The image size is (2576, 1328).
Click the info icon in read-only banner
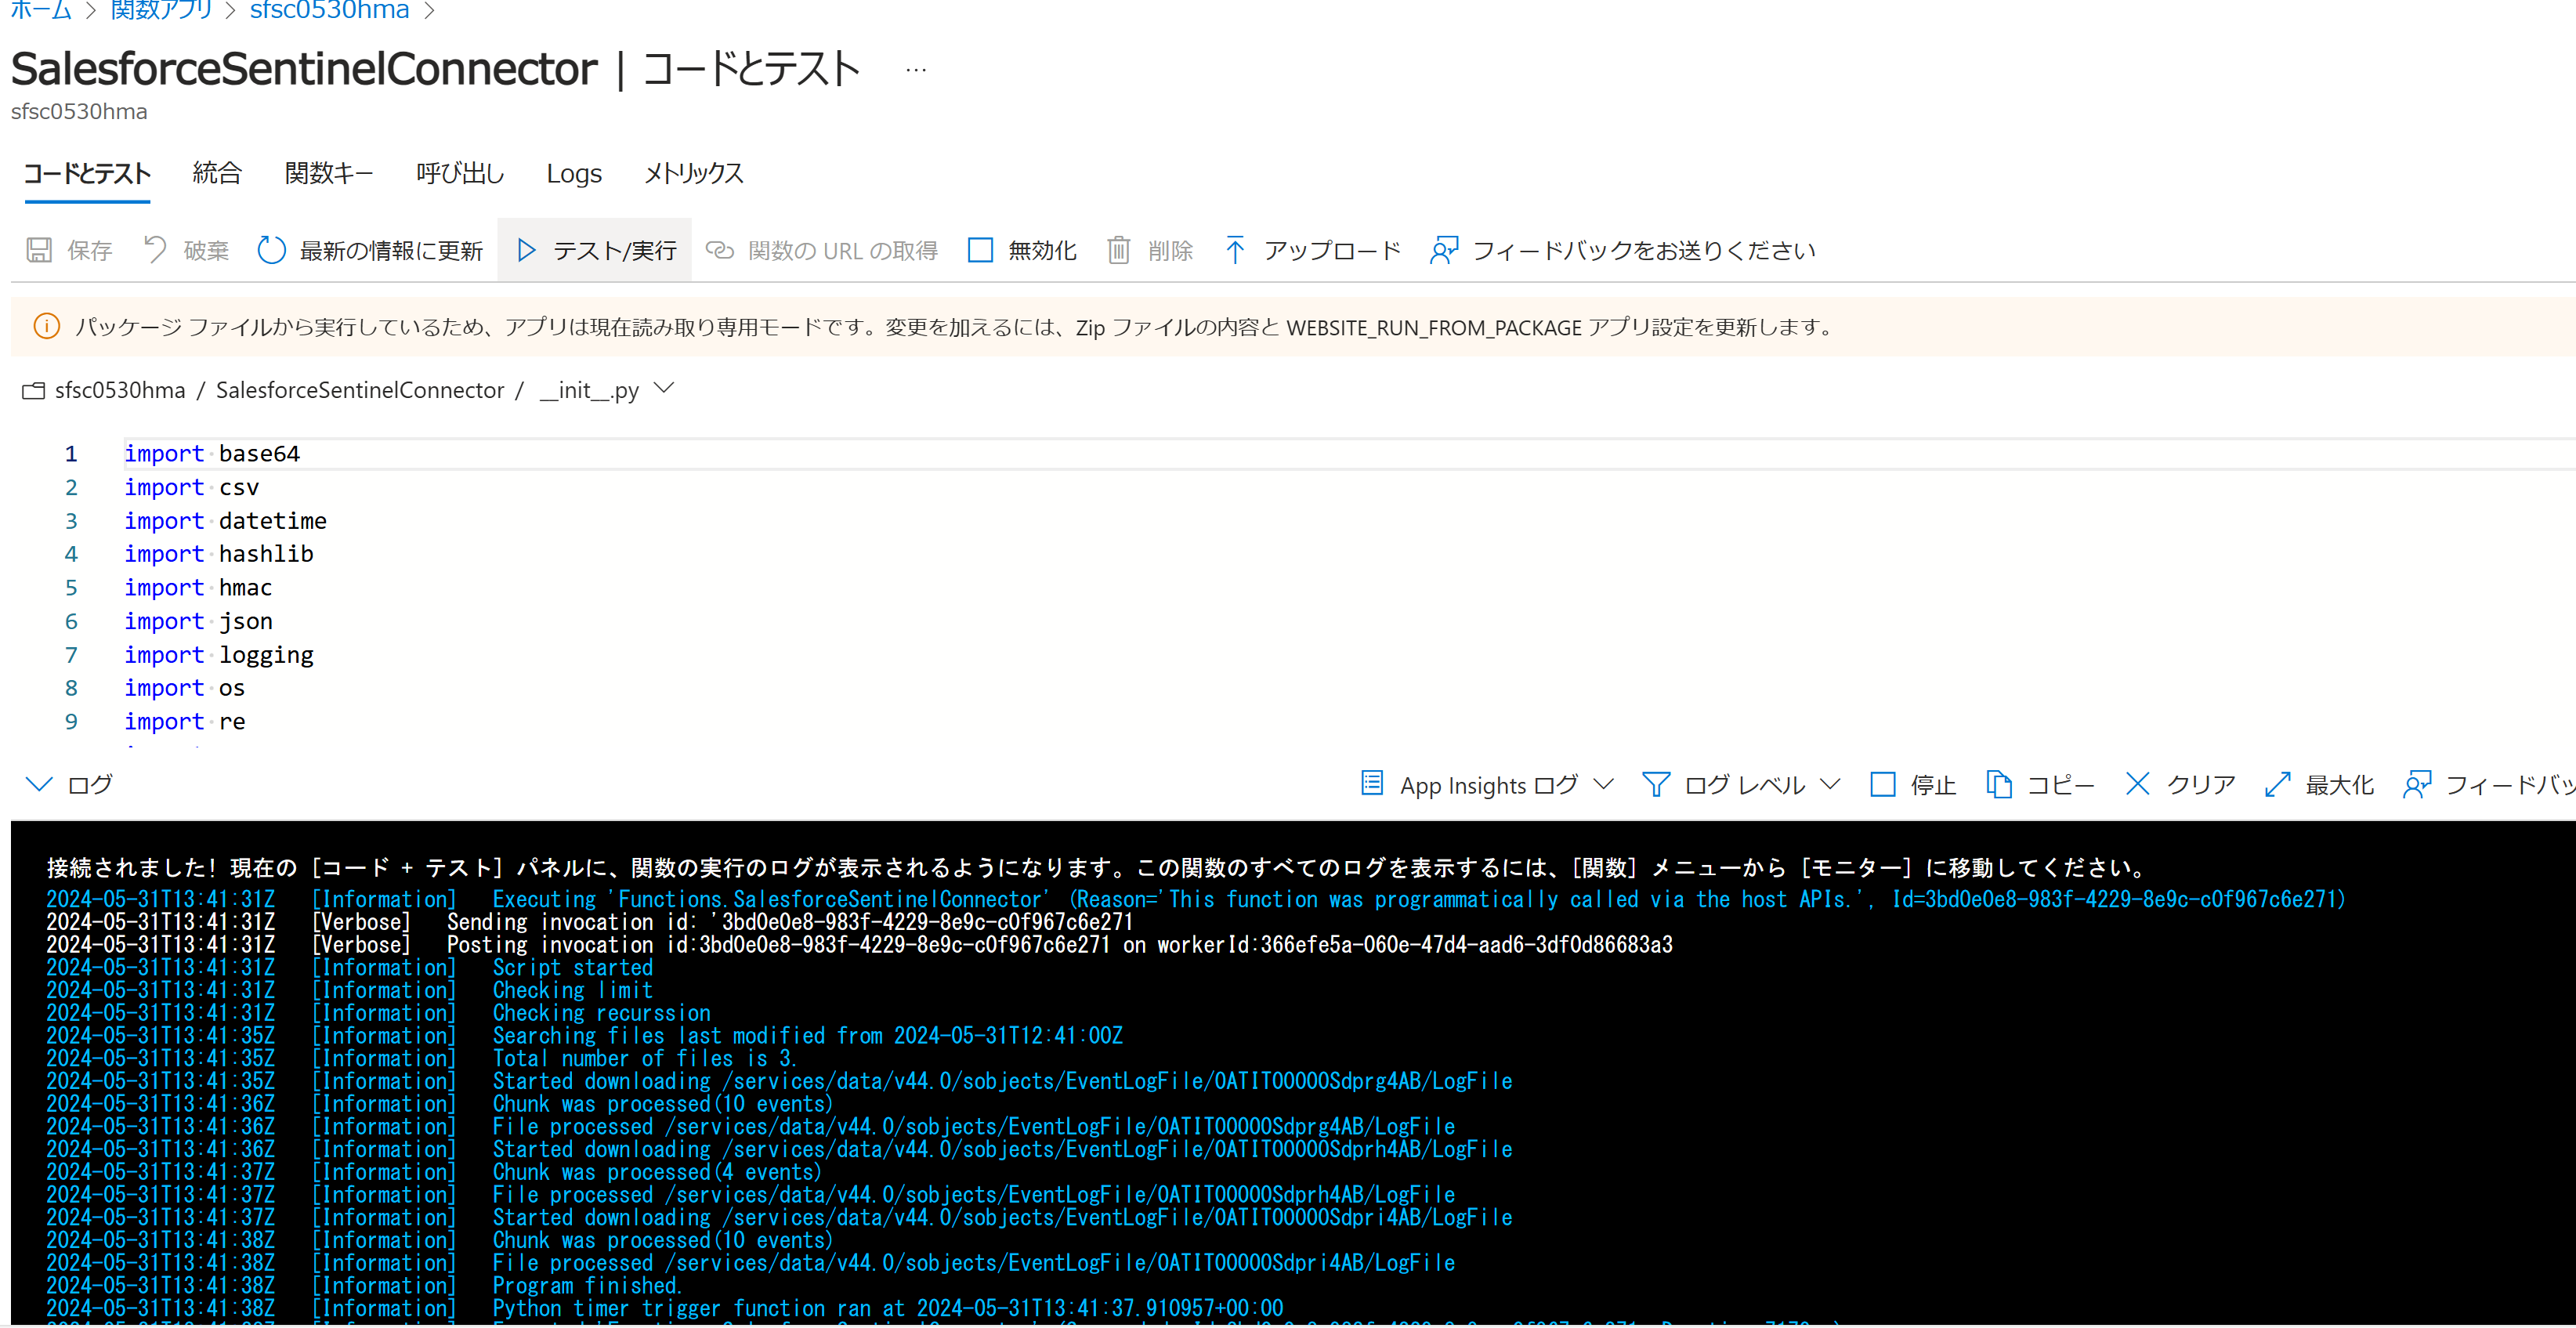tap(47, 327)
